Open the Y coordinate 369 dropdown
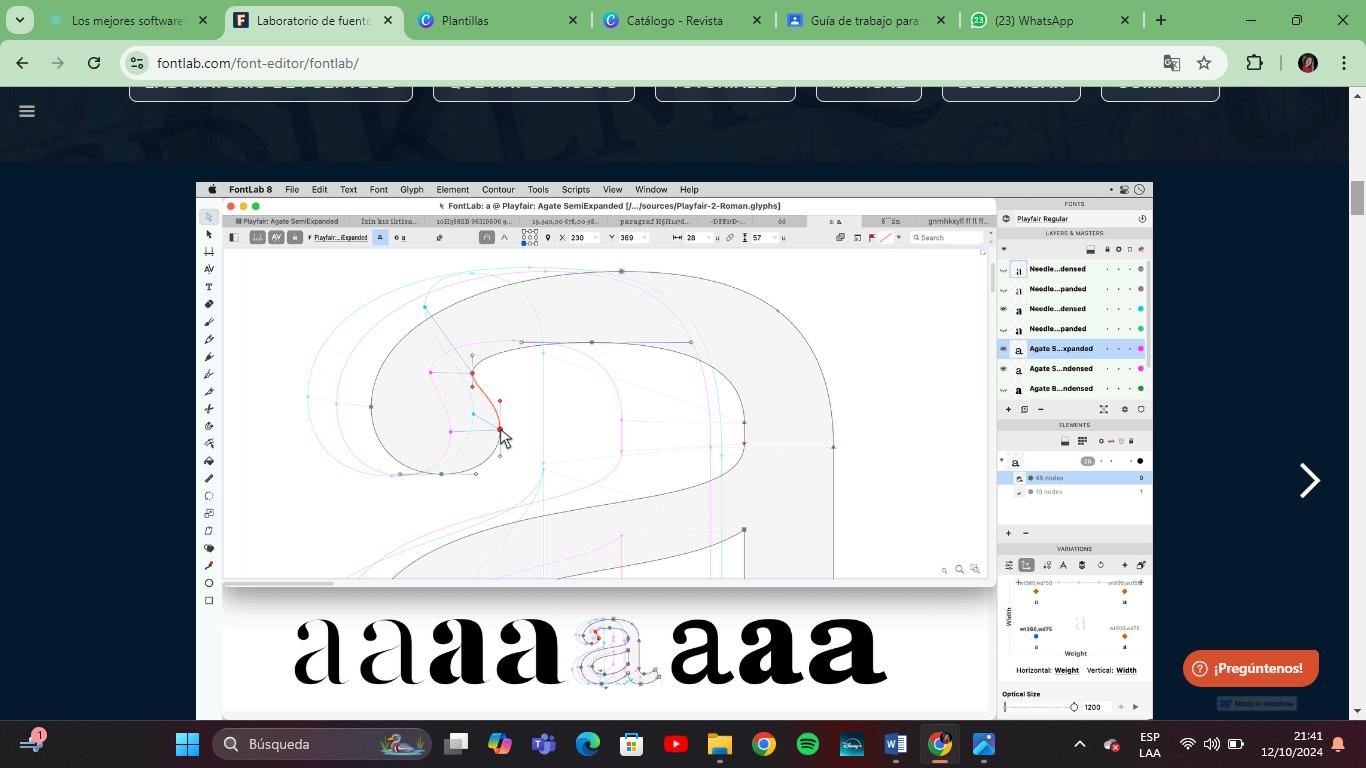 (x=645, y=238)
